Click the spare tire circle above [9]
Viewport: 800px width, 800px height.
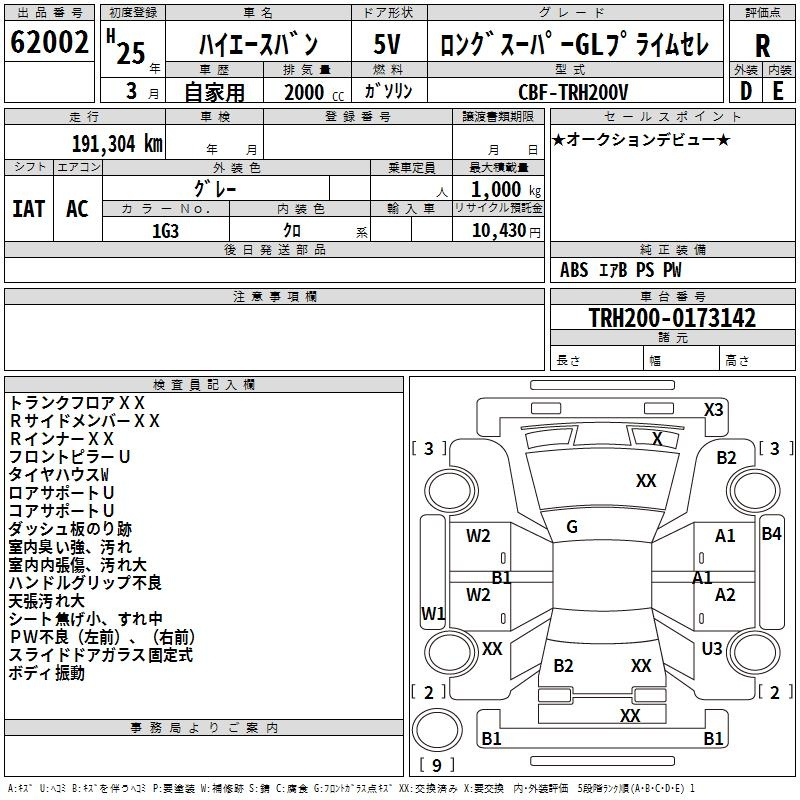(x=437, y=730)
